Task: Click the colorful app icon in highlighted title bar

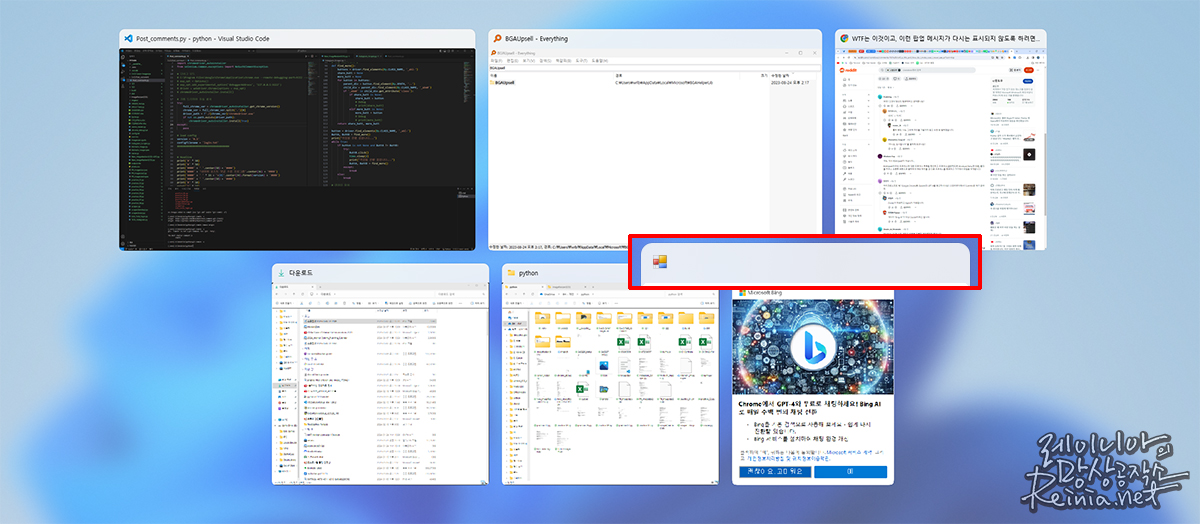Action: click(x=660, y=262)
